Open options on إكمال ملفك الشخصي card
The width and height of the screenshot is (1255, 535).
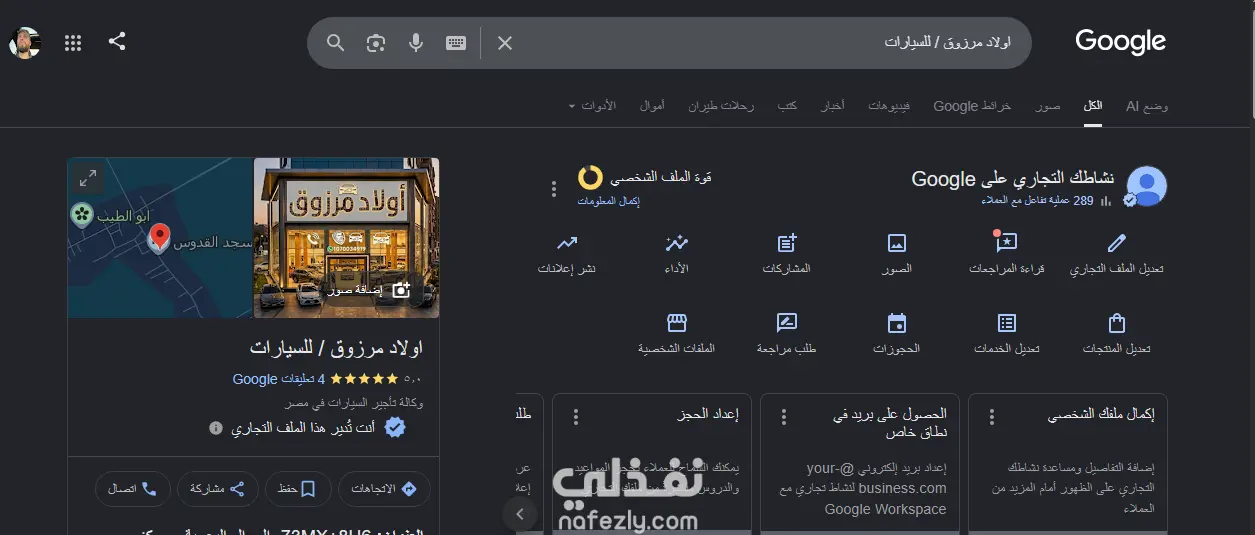point(992,417)
